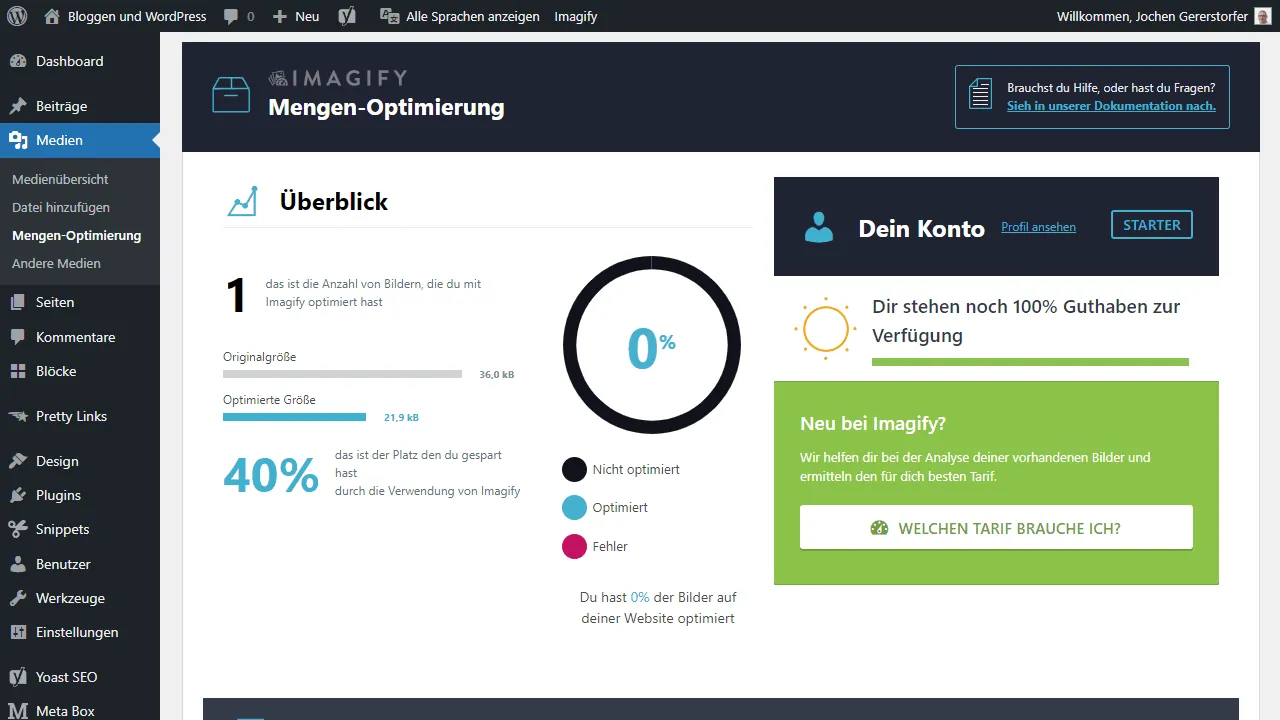Click the Einstellungen sliders icon
Image resolution: width=1280 pixels, height=720 pixels.
18,632
